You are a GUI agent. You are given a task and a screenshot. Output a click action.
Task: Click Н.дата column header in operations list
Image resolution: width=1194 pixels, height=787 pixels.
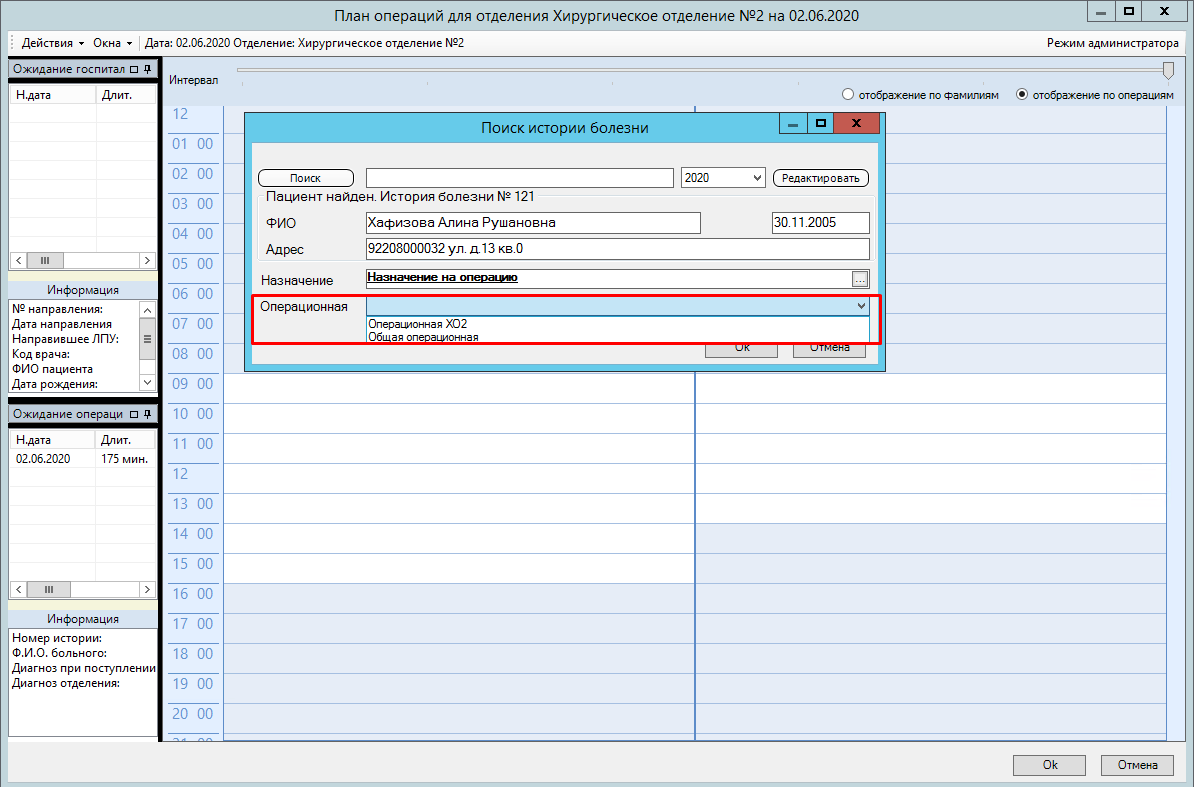(x=53, y=440)
